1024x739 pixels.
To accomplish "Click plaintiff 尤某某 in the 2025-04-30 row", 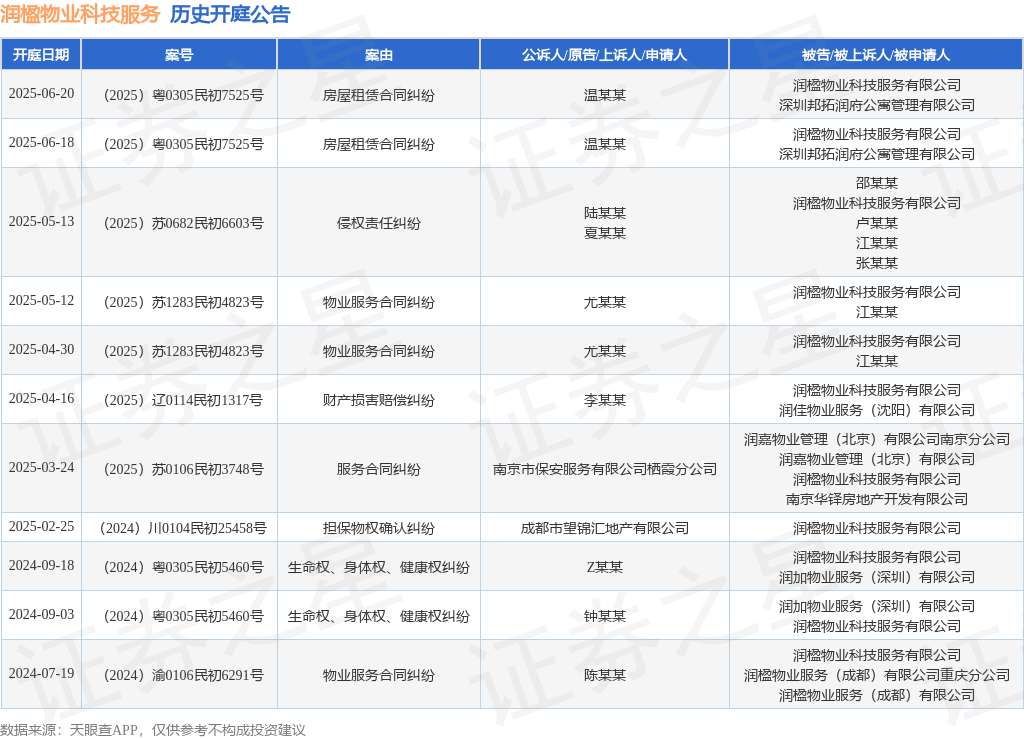I will pos(605,351).
